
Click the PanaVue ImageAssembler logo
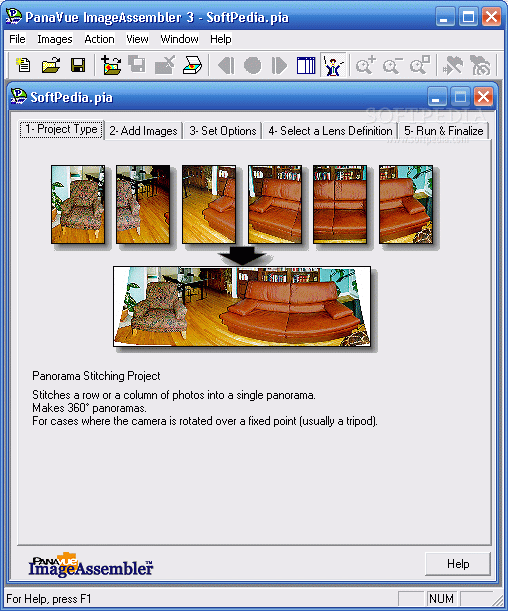pos(90,565)
